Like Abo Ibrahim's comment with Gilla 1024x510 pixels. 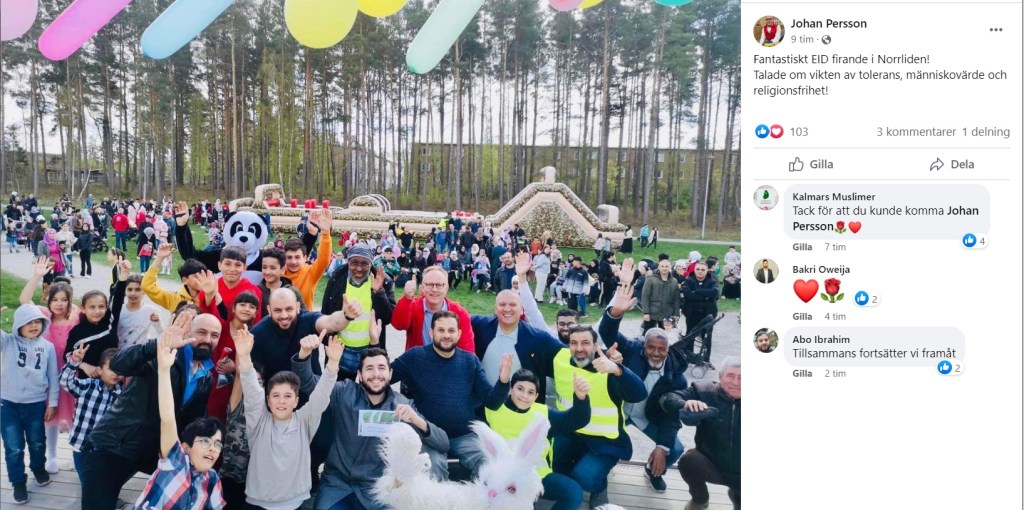(802, 374)
